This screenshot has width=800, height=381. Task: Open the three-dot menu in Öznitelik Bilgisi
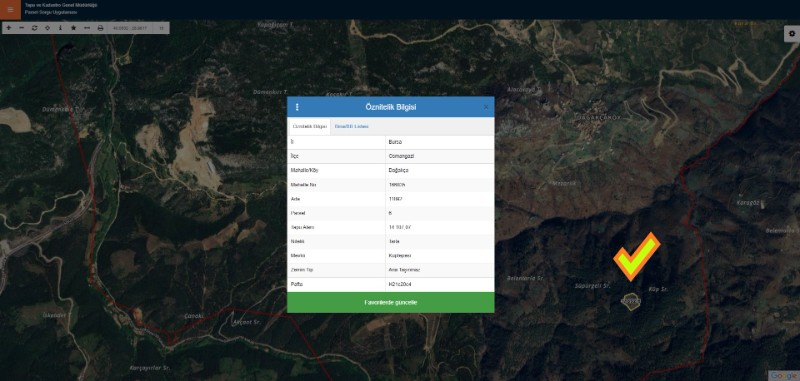297,107
